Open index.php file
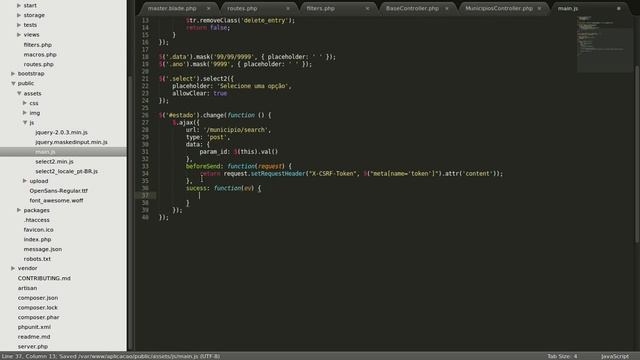Screen dimensions: 640x360 pyautogui.click(x=37, y=240)
